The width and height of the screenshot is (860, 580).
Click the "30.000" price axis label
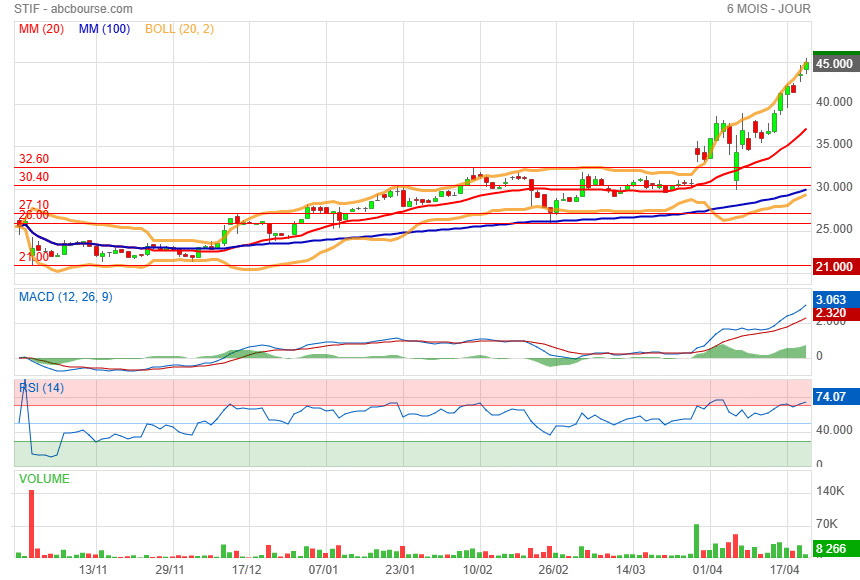(834, 187)
